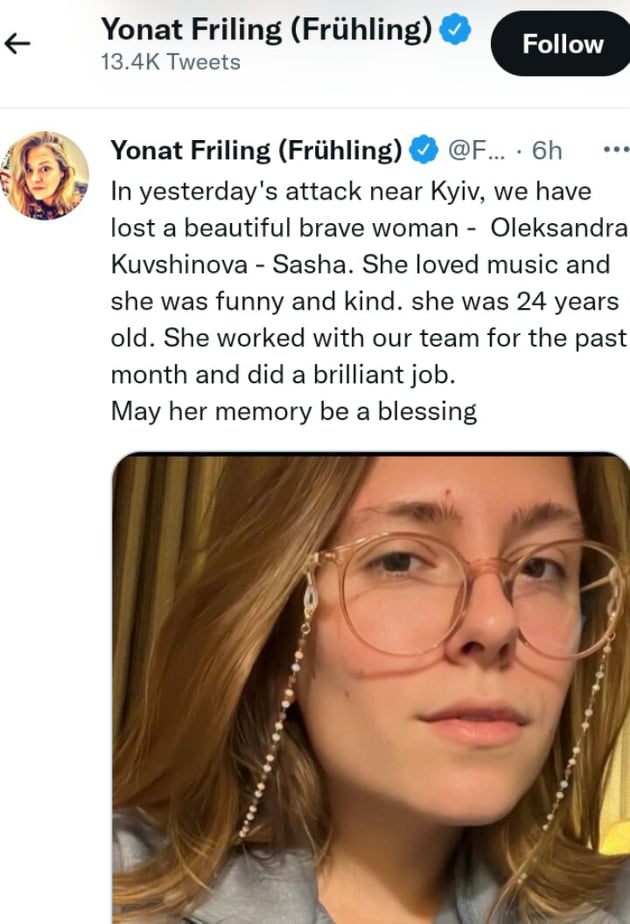Screen dimensions: 630x924
Task: Tap the 13.4K Tweets count
Action: coord(170,62)
